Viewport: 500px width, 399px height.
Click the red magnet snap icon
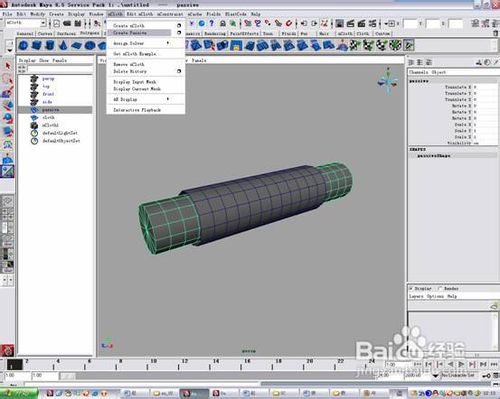(x=289, y=23)
